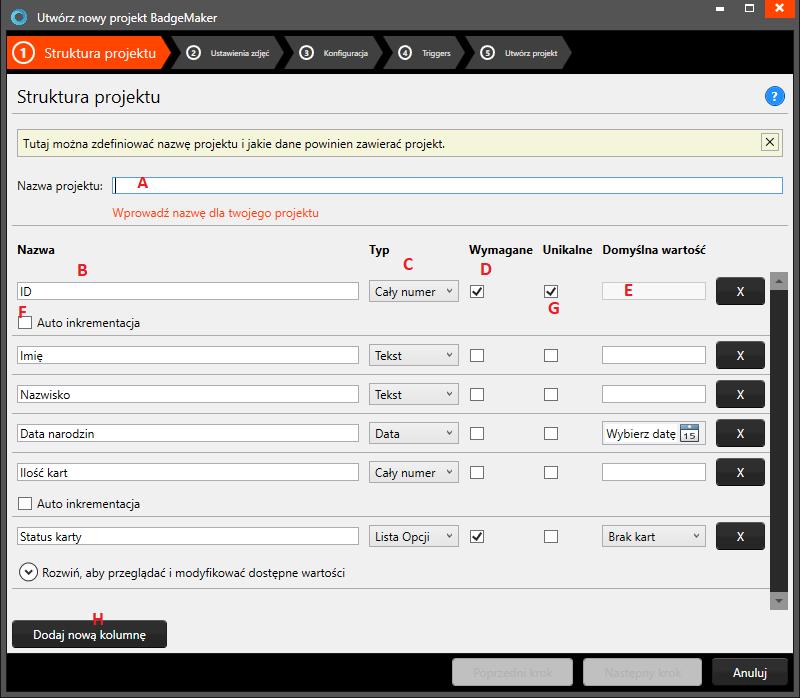Click Dodaj nową kolumnę button
The width and height of the screenshot is (801, 698).
click(89, 634)
